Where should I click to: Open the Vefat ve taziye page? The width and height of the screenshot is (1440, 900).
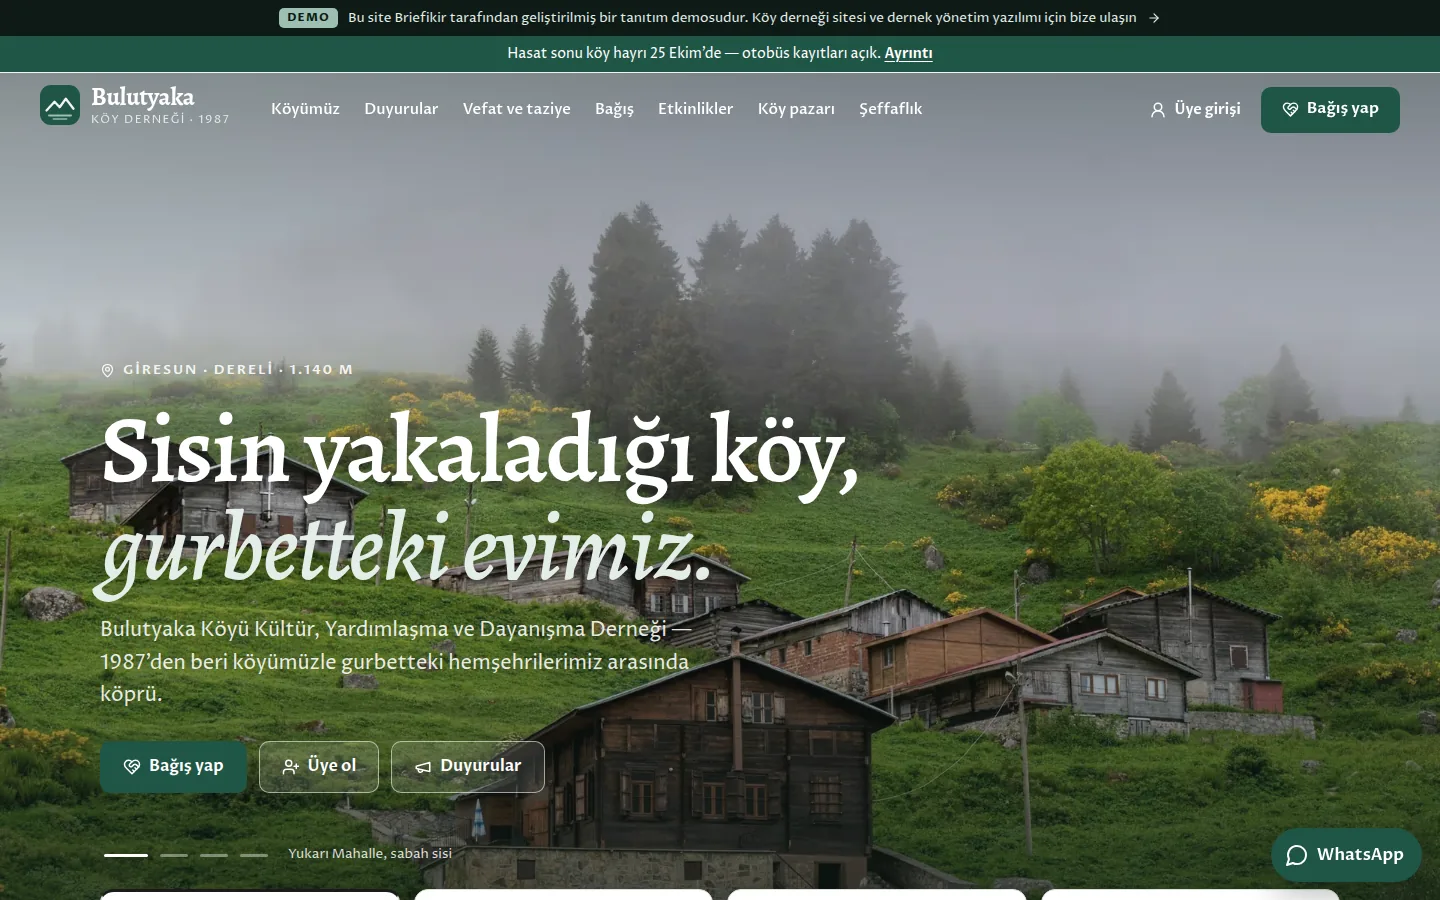tap(517, 109)
